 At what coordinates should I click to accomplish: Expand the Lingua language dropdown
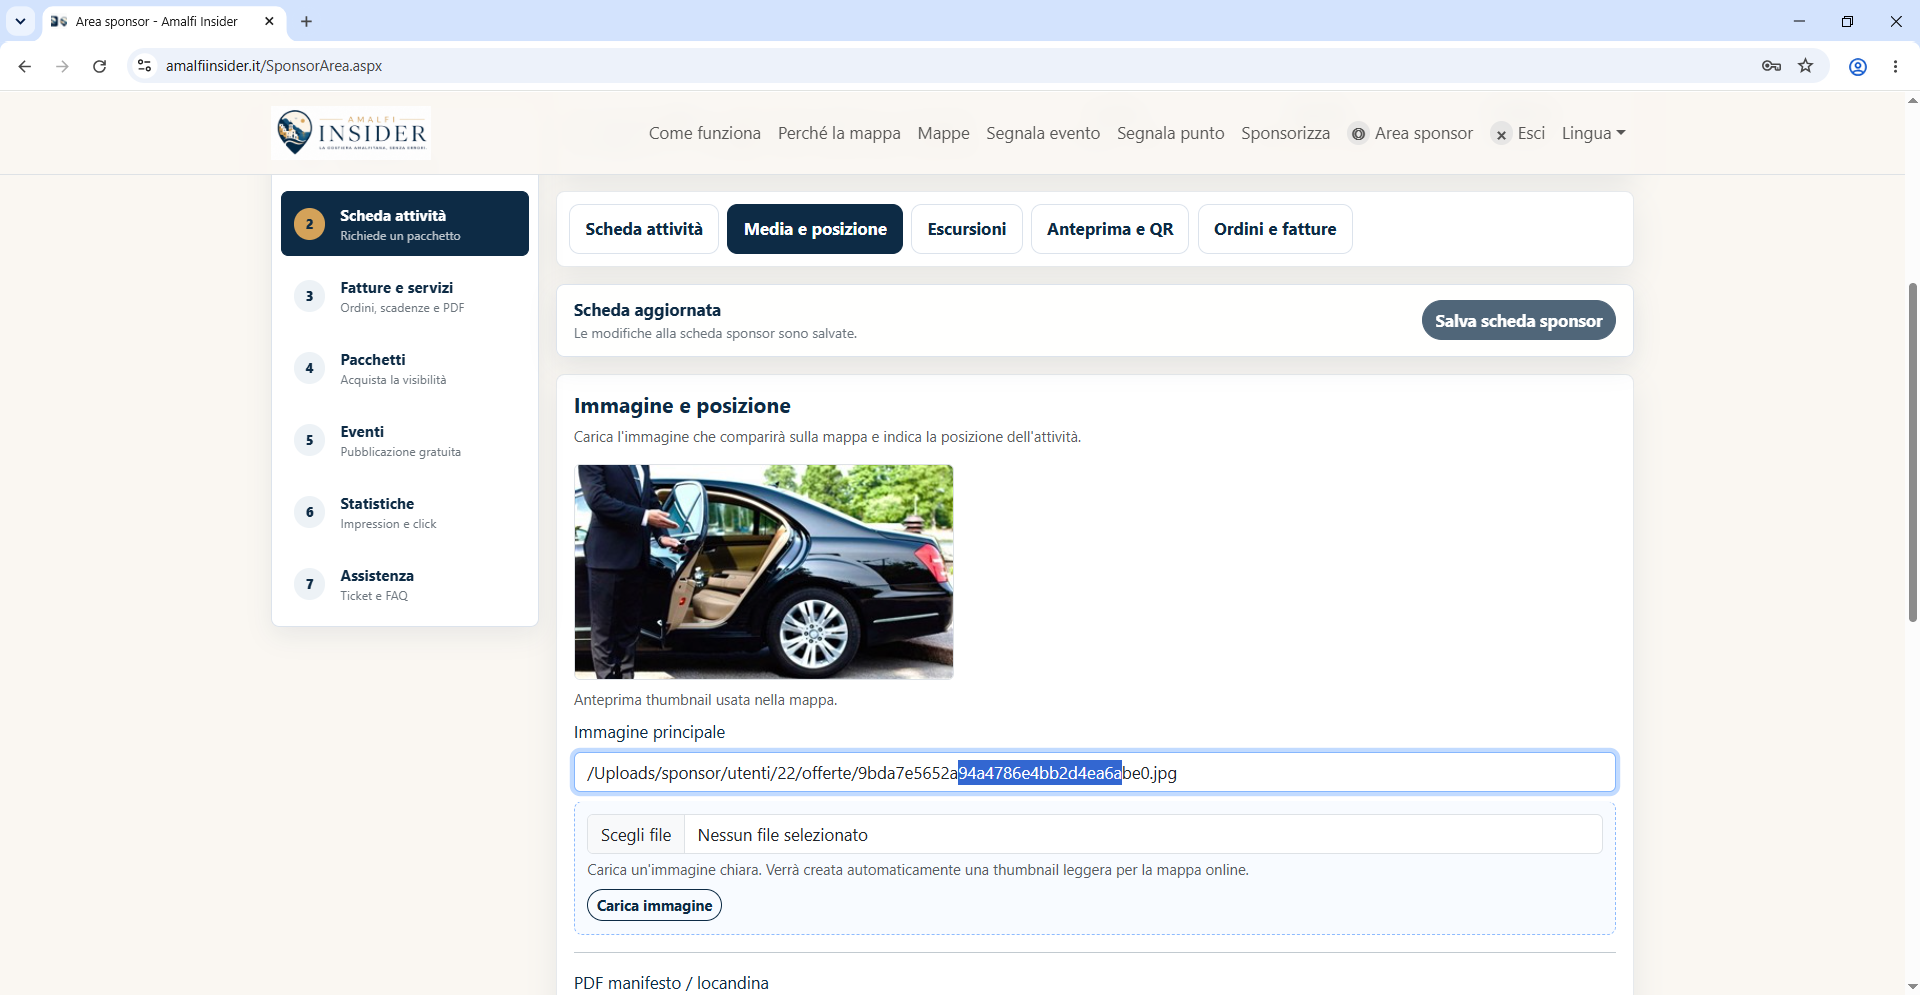[x=1593, y=133]
